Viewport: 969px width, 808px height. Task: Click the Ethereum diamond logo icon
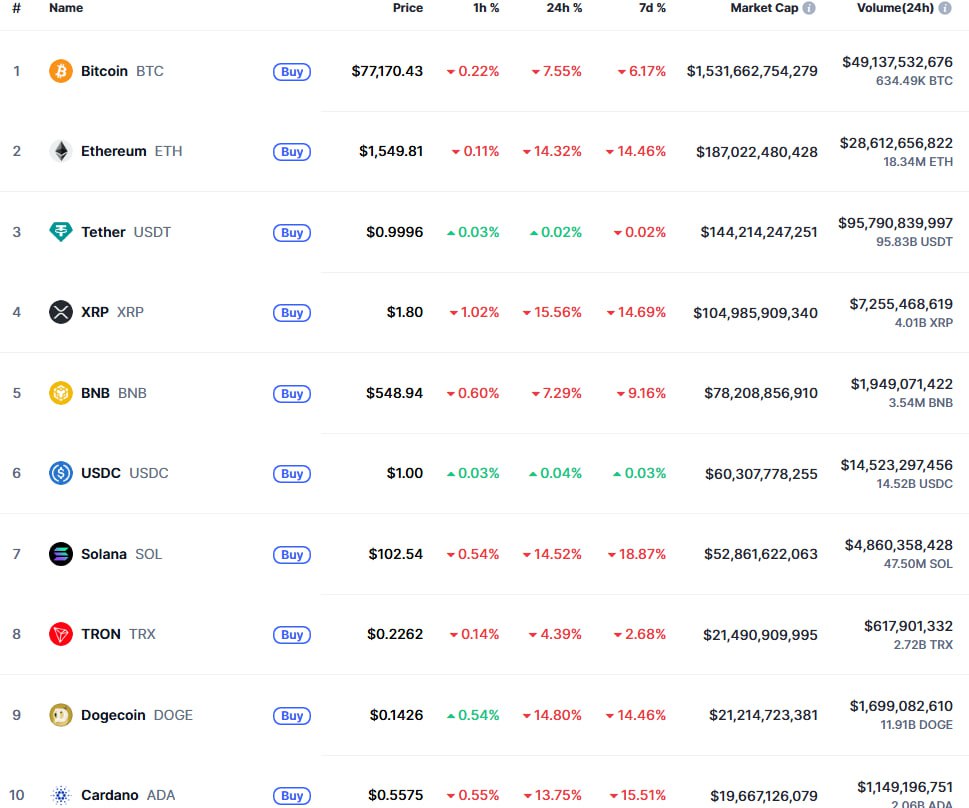61,151
